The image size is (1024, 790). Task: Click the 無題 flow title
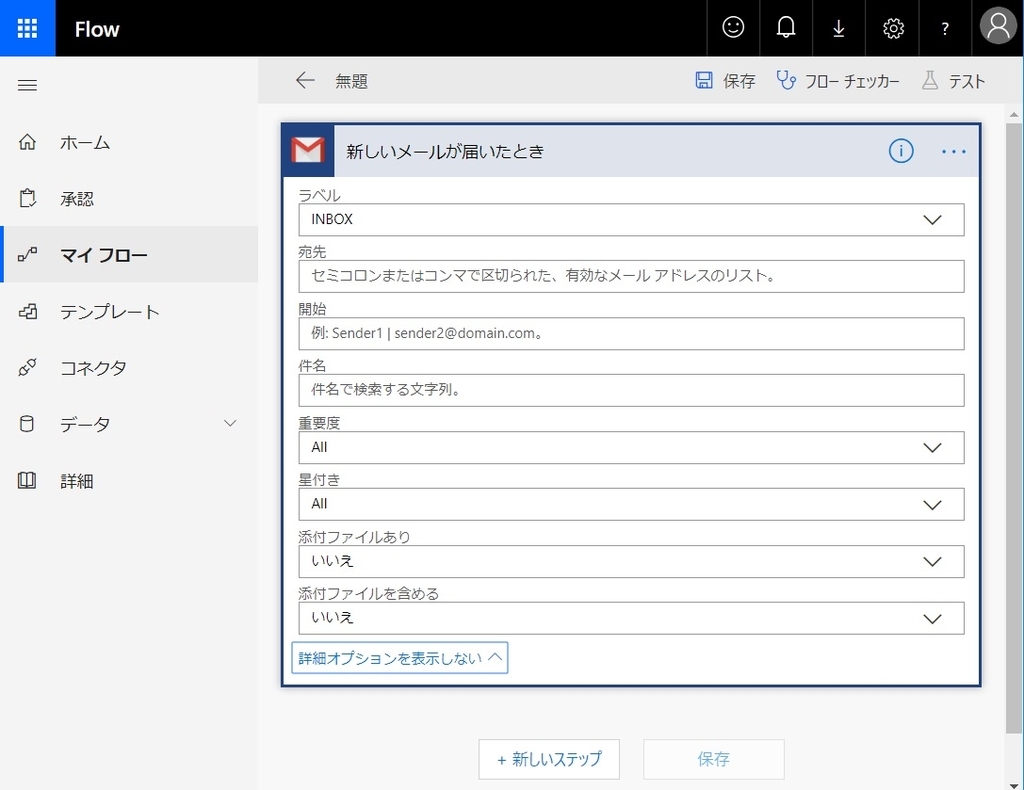(351, 81)
